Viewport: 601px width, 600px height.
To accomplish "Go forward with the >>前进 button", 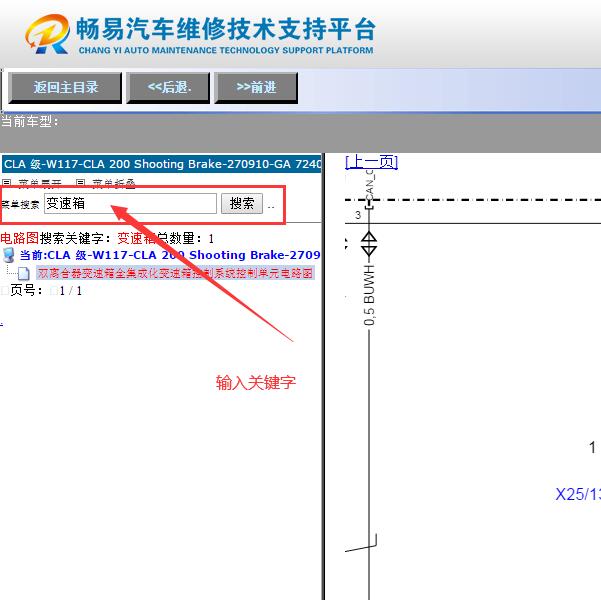I will (x=256, y=88).
